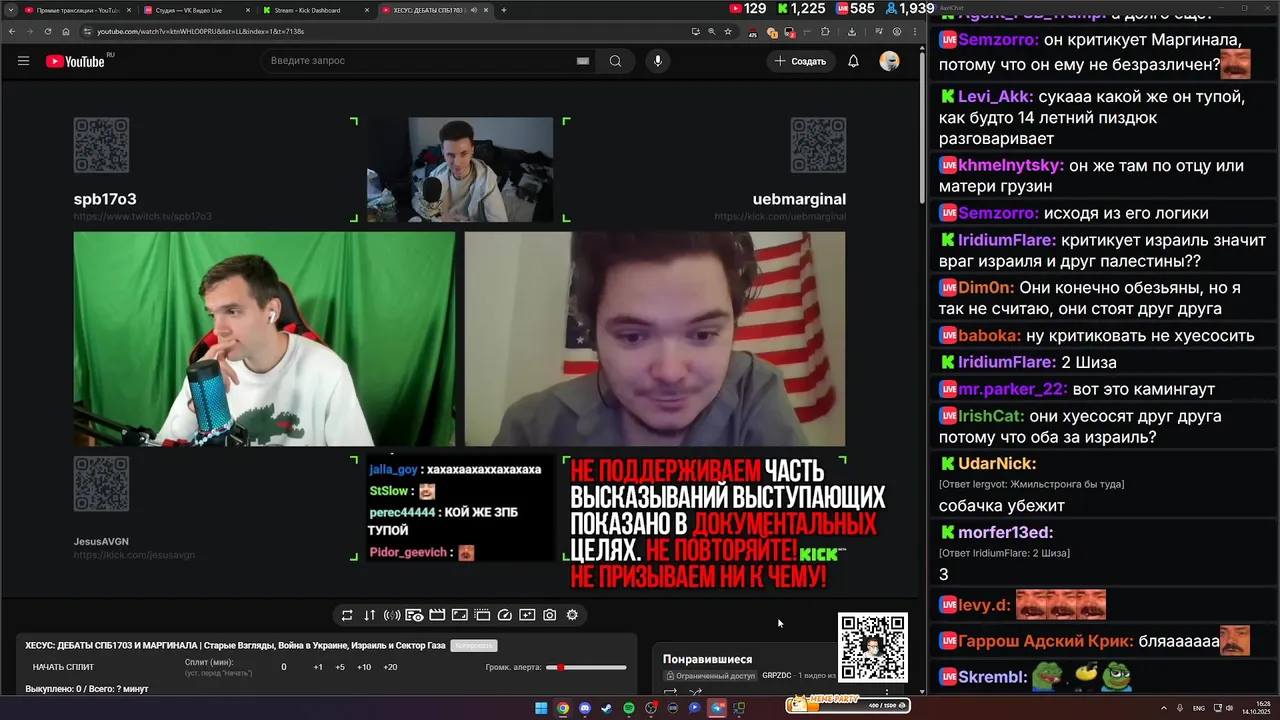Click the +1 split minutes button
The height and width of the screenshot is (720, 1280).
click(318, 667)
